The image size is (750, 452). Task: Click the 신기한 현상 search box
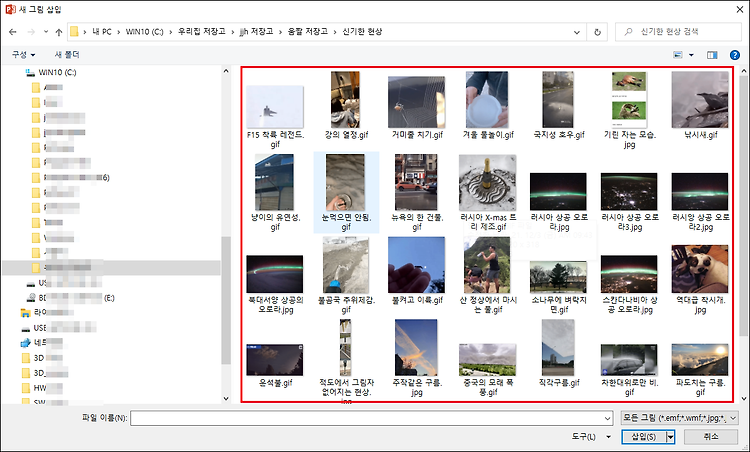678,32
